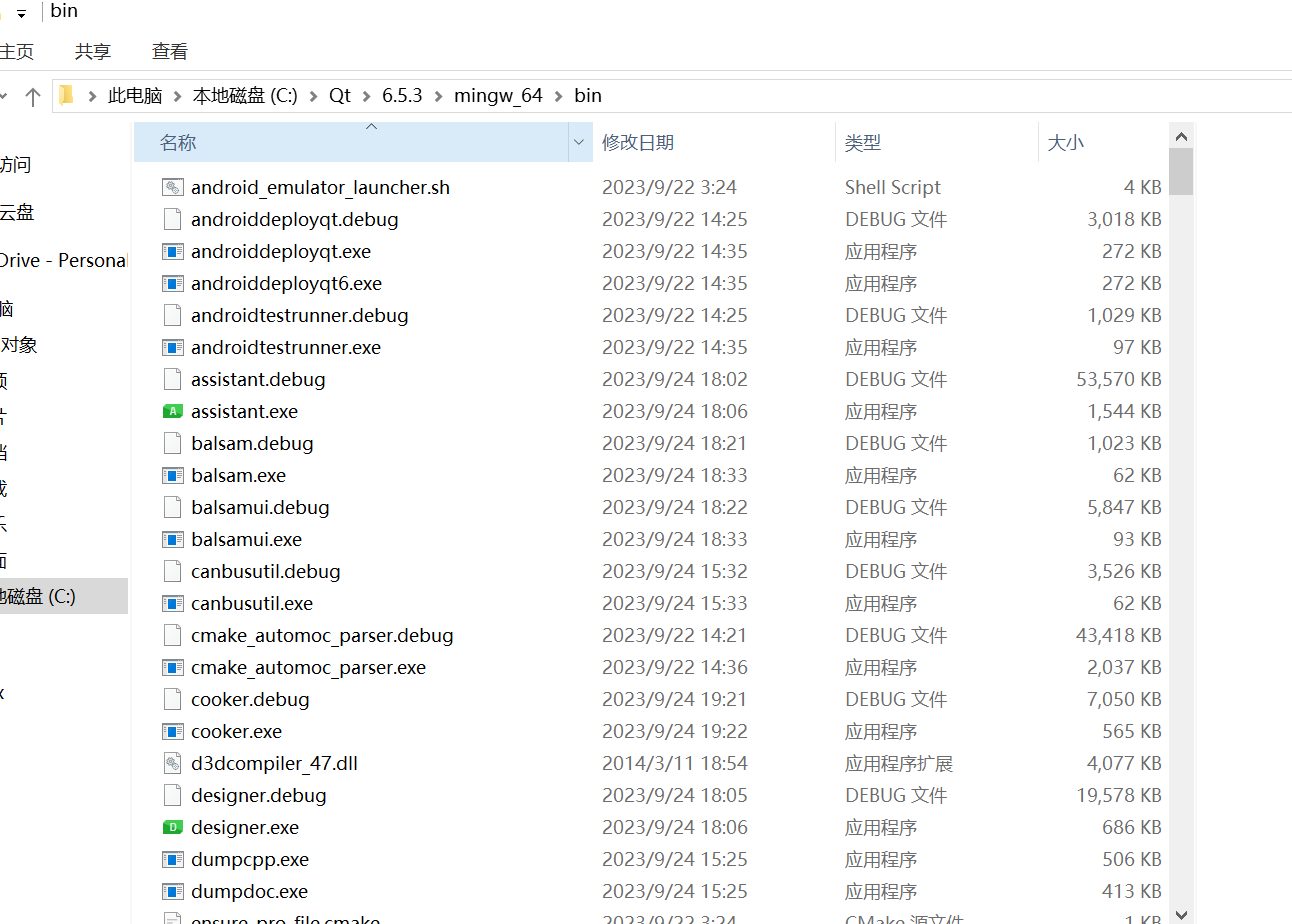Expand the Quick Access Toolbar dropdown arrow
Viewport: 1292px width, 924px height.
[22, 11]
